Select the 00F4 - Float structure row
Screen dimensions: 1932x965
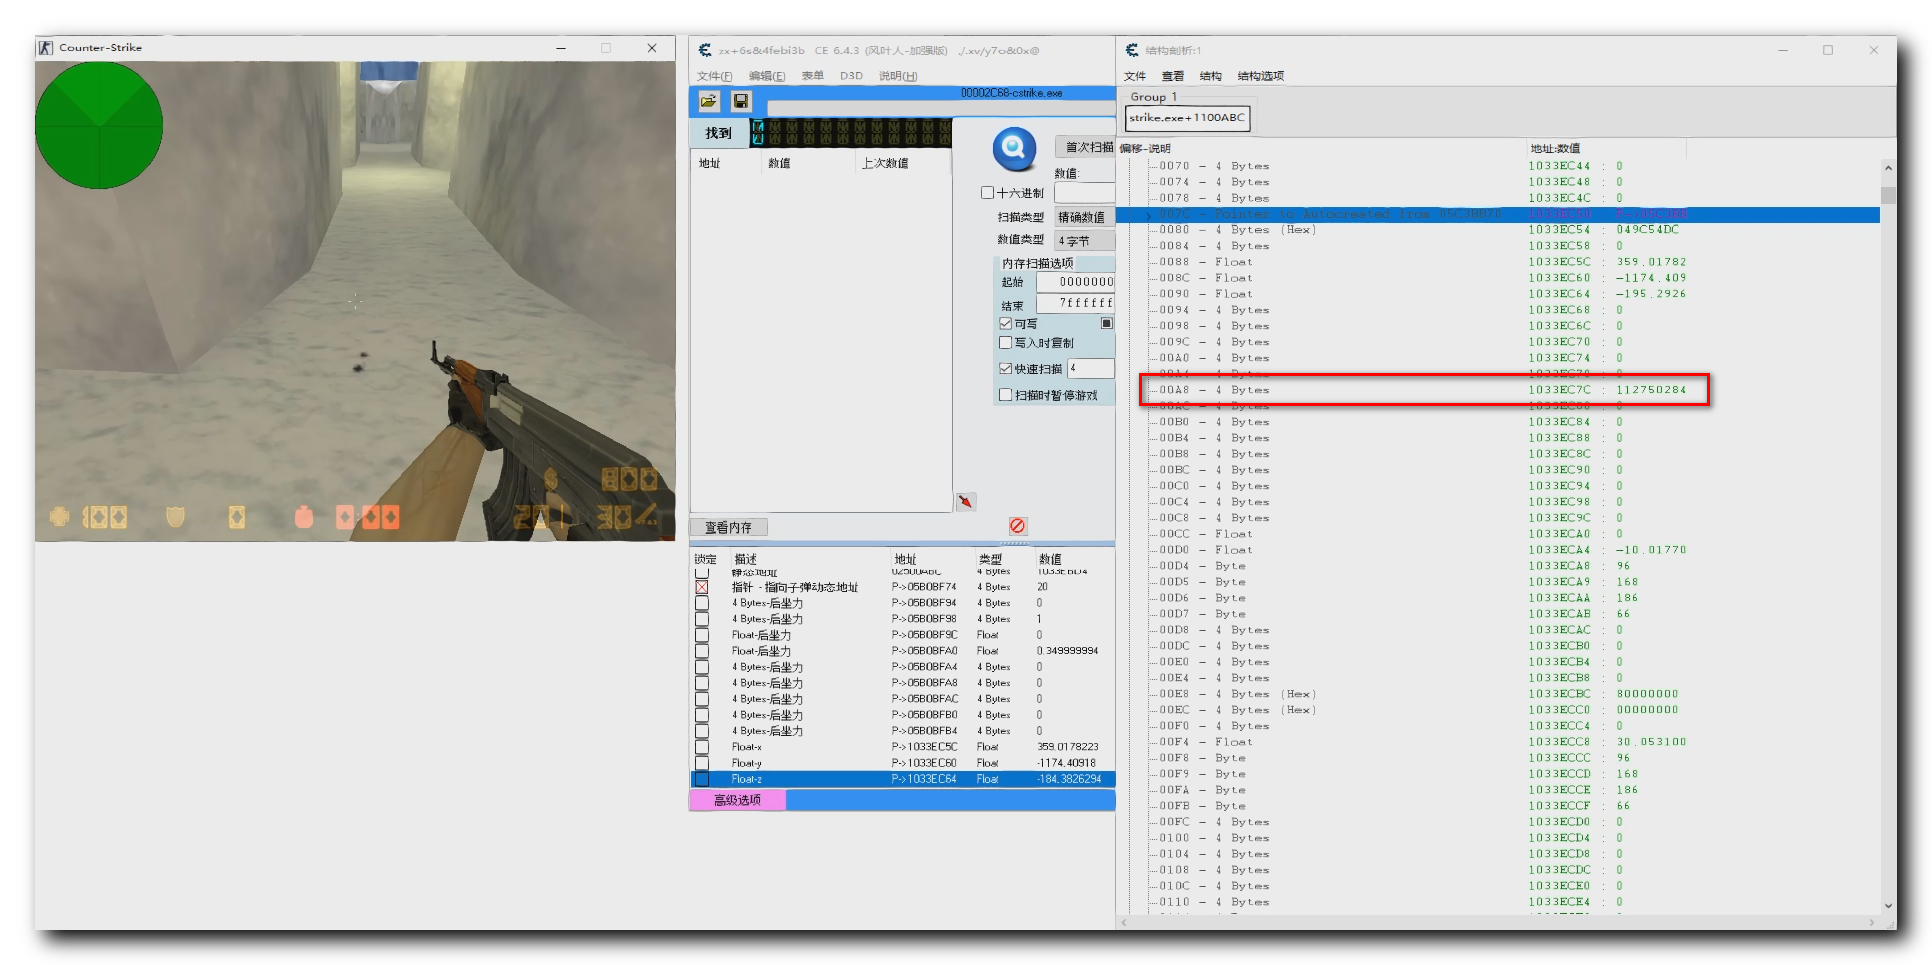coord(1500,742)
